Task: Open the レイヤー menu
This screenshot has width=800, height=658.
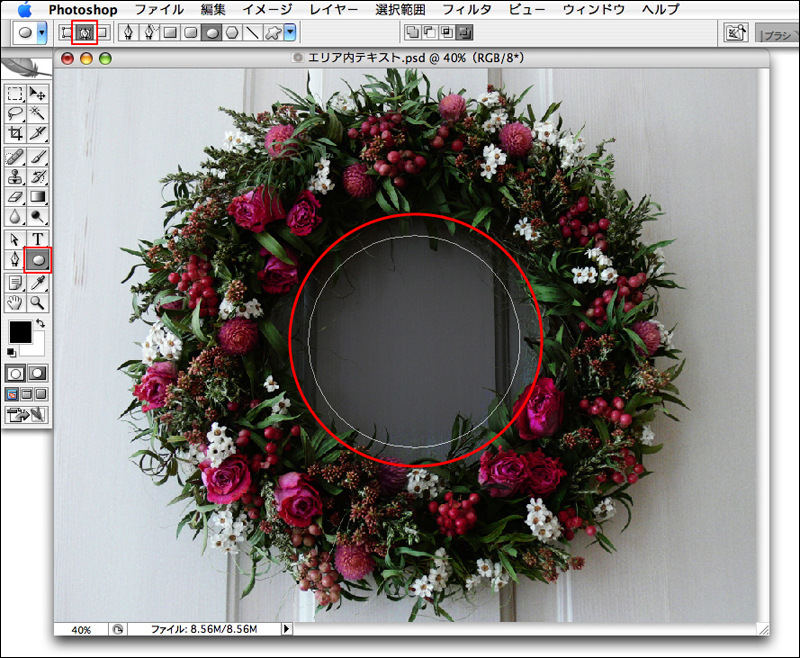Action: tap(328, 10)
